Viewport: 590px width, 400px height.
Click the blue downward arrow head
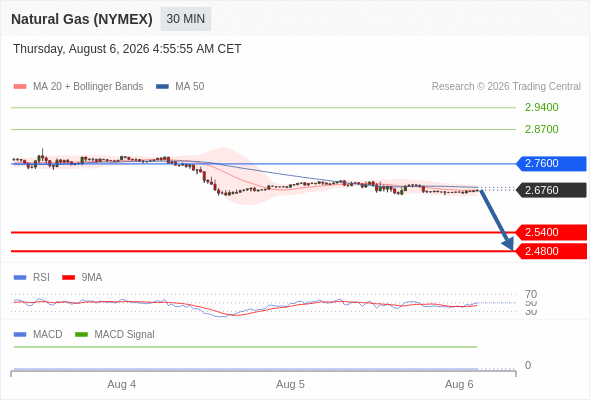[x=508, y=244]
